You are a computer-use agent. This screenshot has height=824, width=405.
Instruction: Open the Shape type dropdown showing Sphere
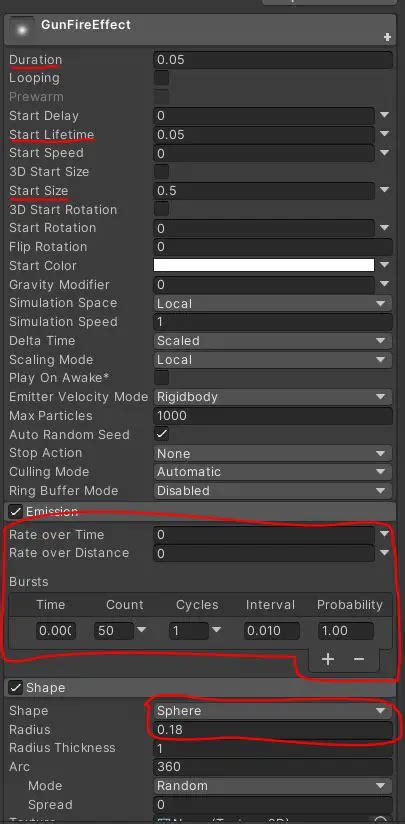[273, 710]
